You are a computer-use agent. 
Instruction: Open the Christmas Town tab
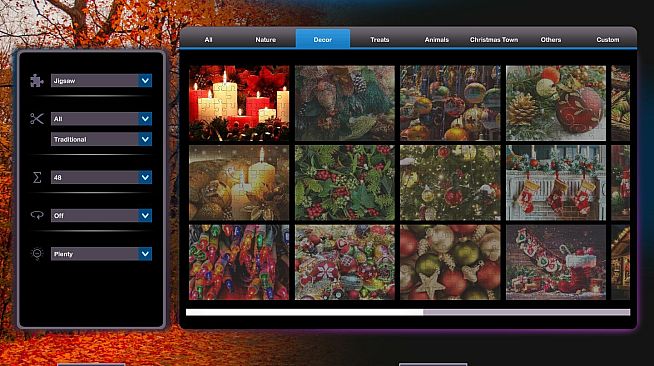point(494,40)
